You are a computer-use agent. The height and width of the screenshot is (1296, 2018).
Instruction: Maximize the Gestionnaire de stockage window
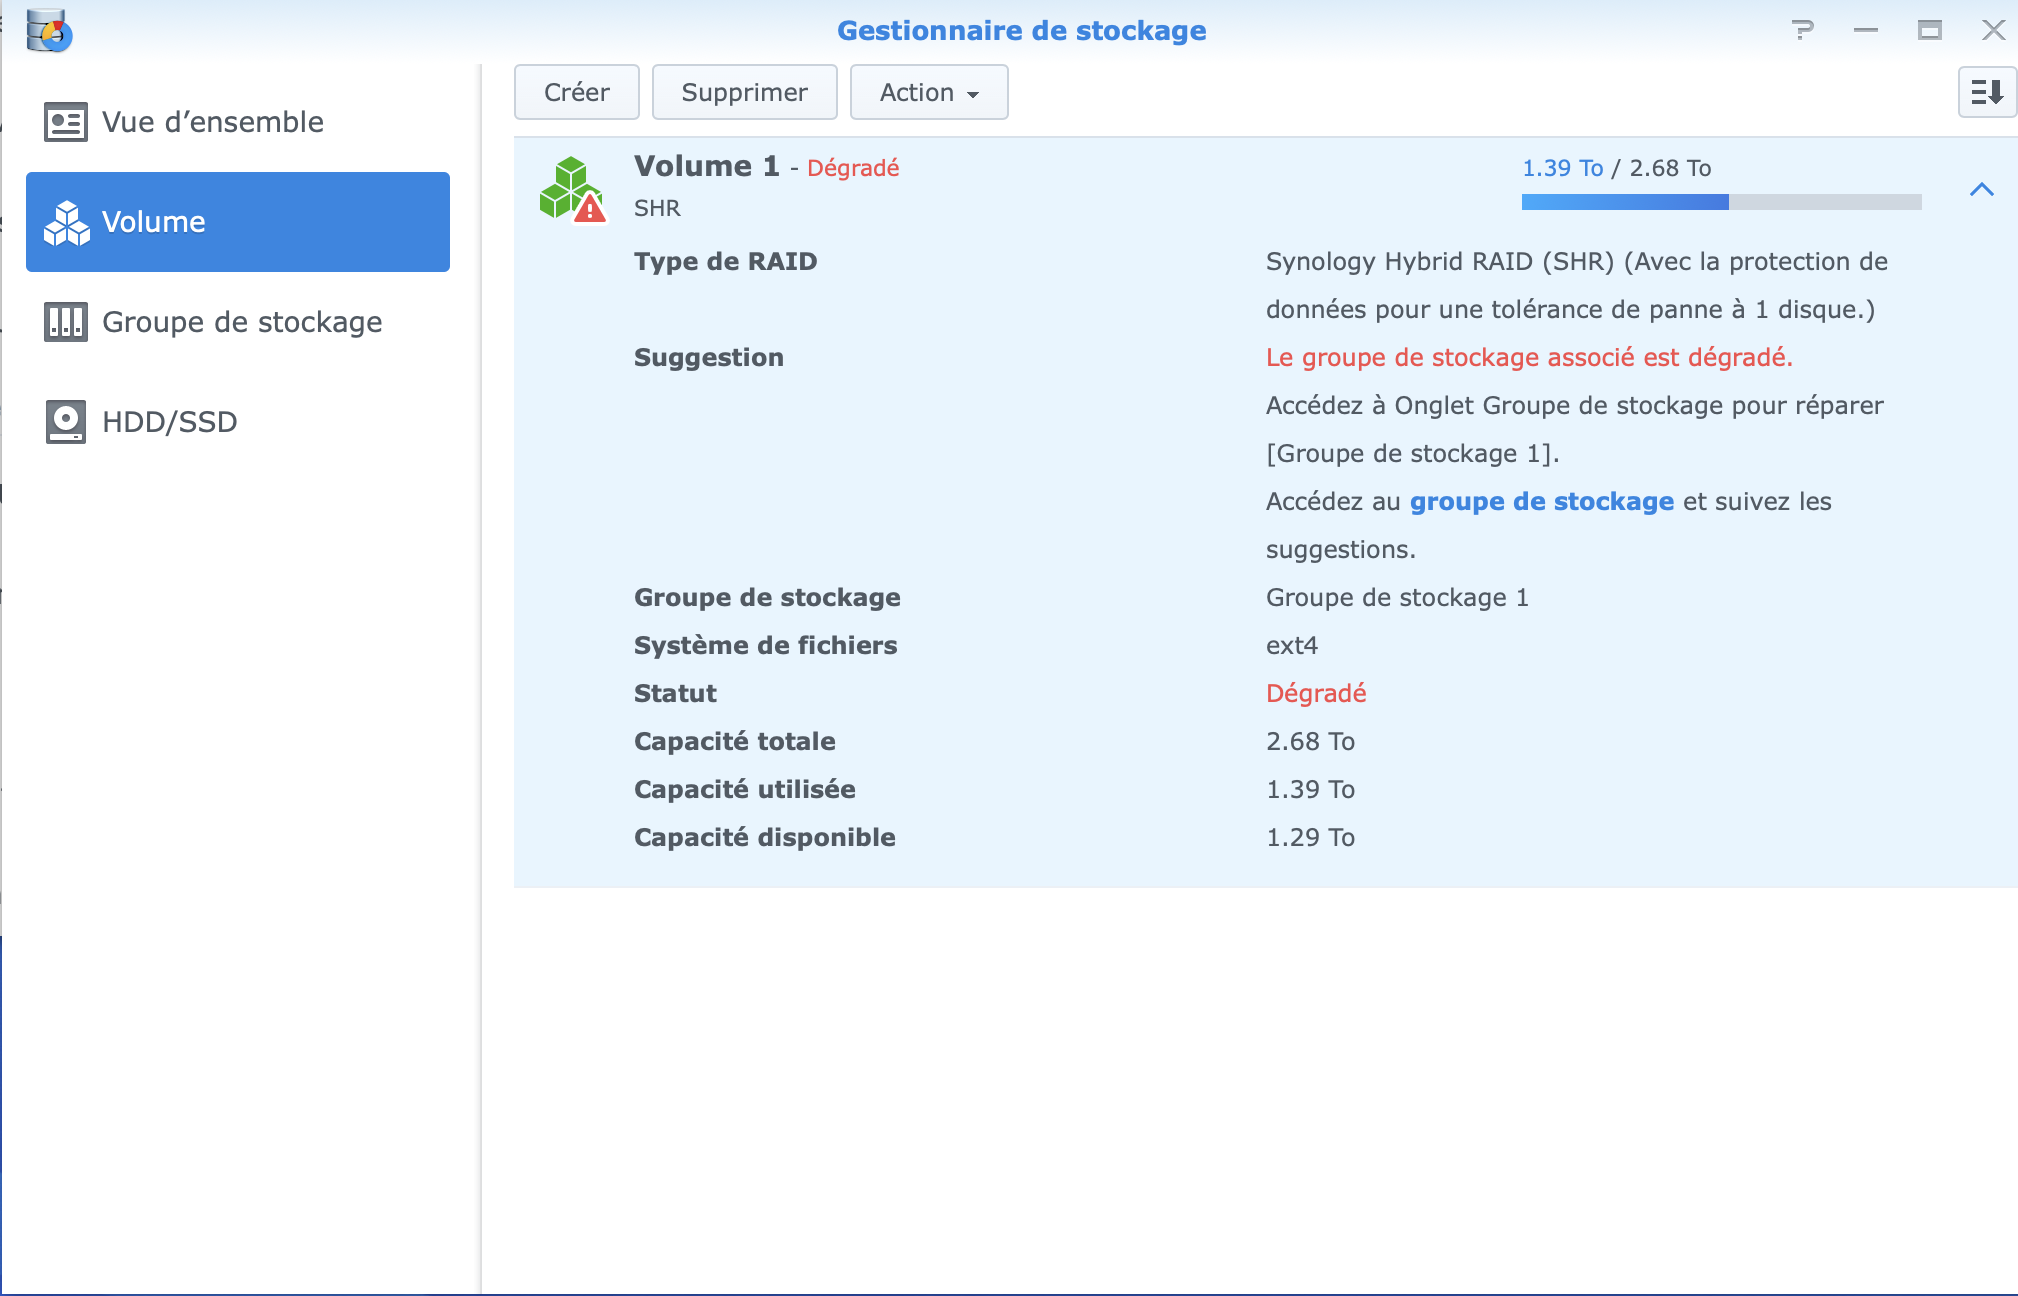click(1929, 31)
